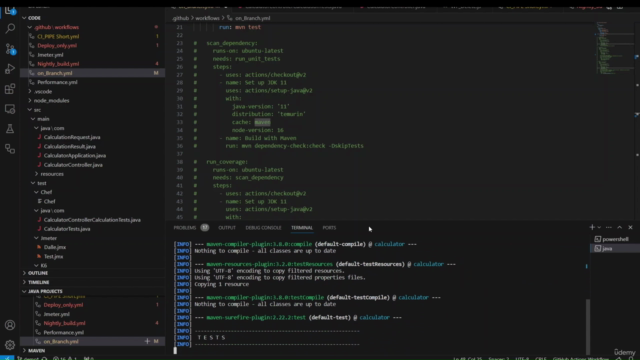Screen dimensions: 640x360
Task: Open the Chef file under Chef folder
Action: (x=49, y=201)
